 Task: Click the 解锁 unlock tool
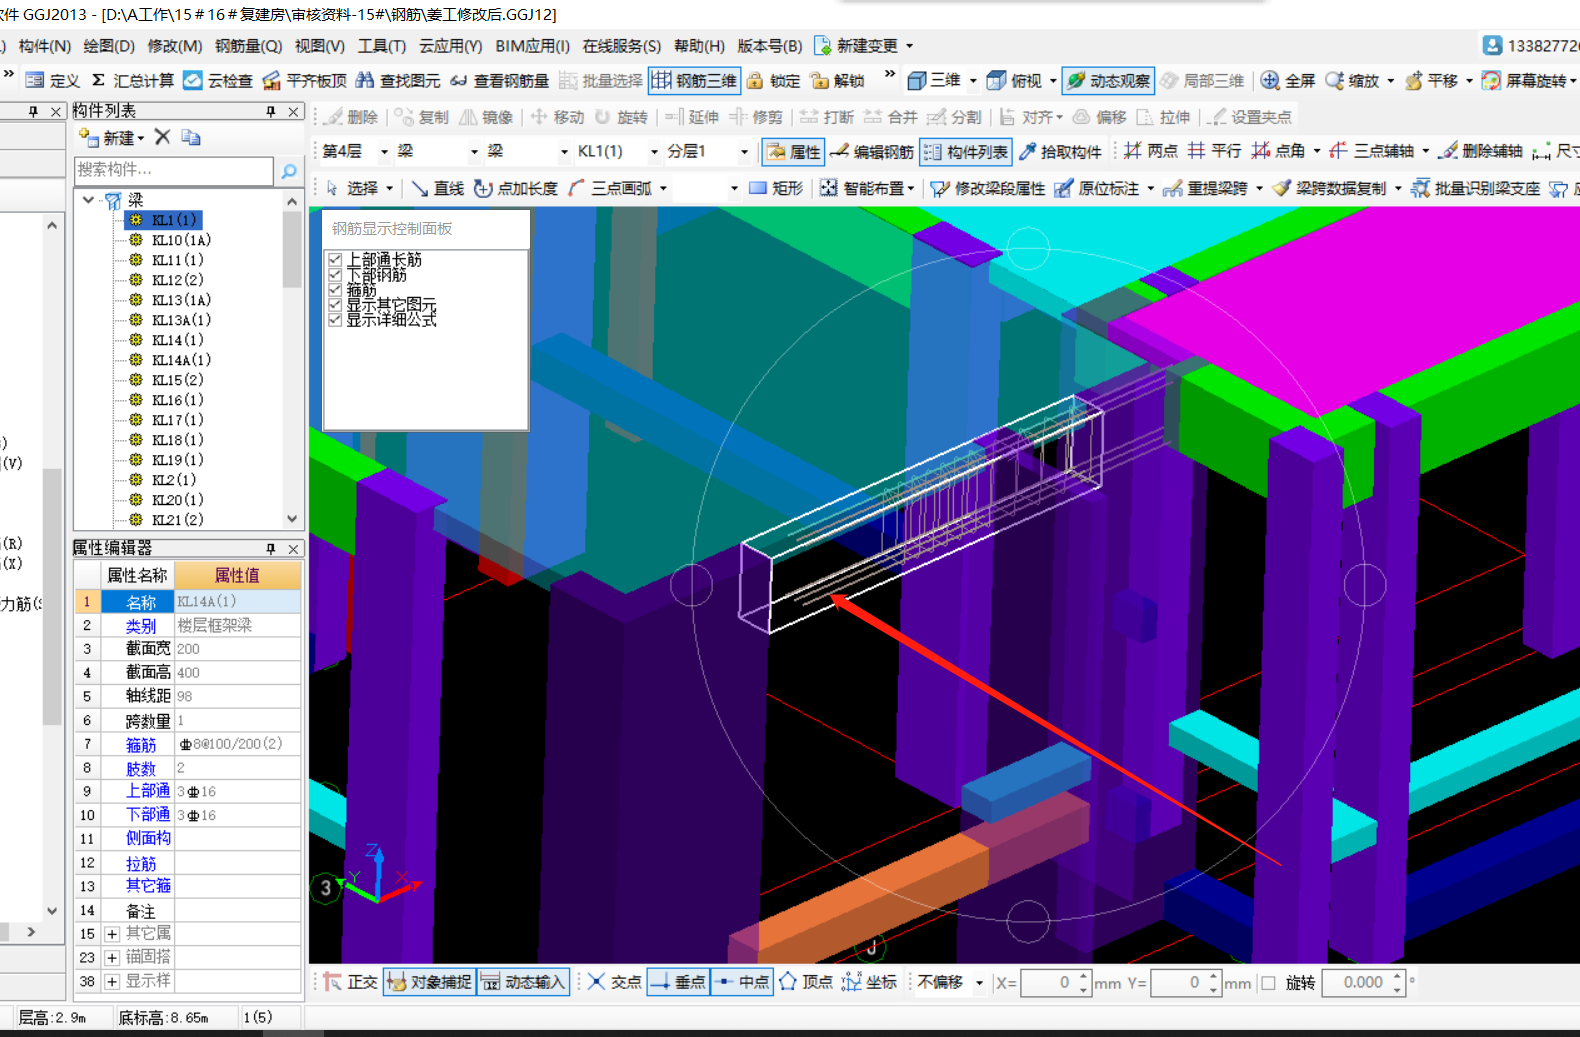click(x=838, y=80)
